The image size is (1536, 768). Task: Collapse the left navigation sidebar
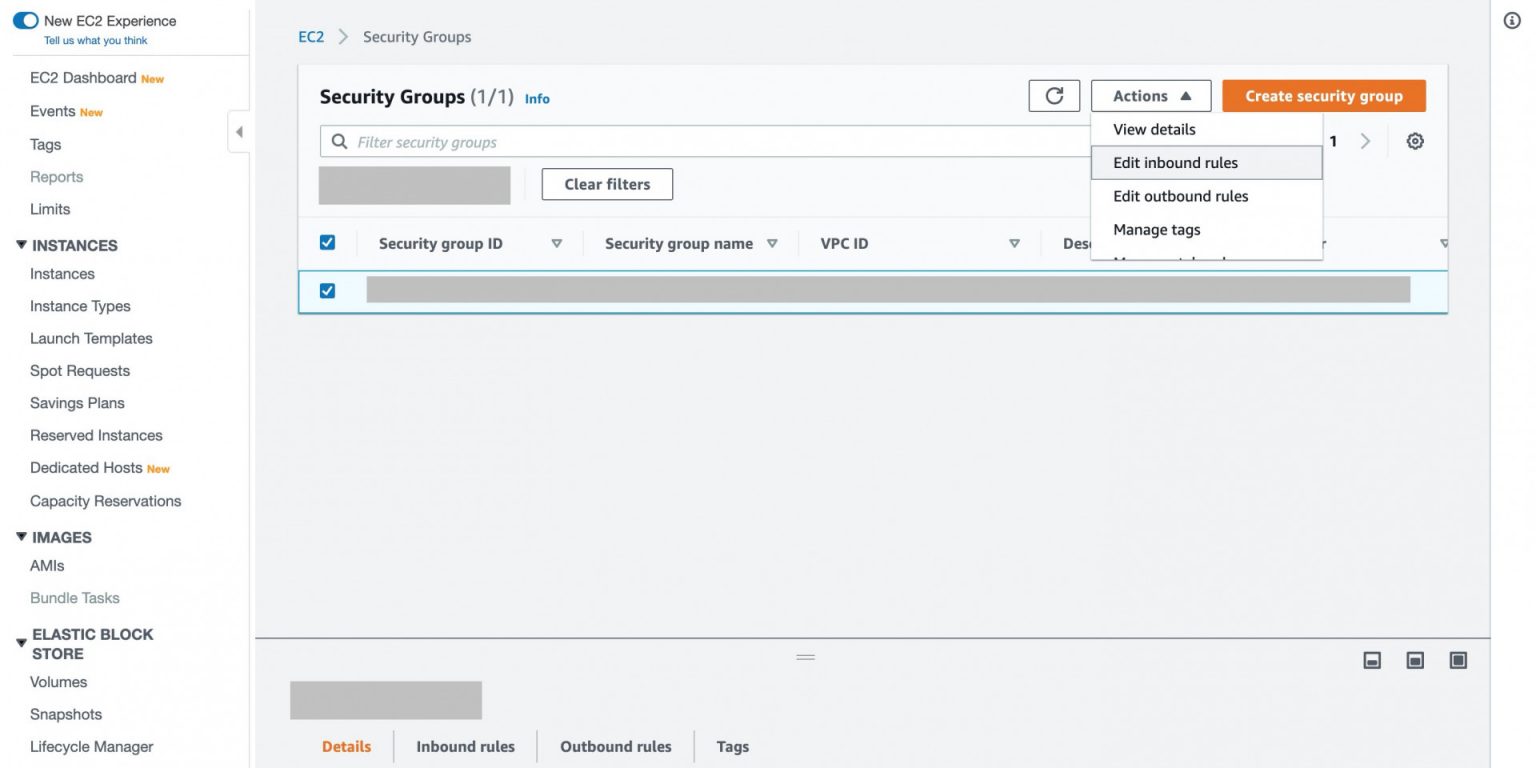click(x=239, y=132)
